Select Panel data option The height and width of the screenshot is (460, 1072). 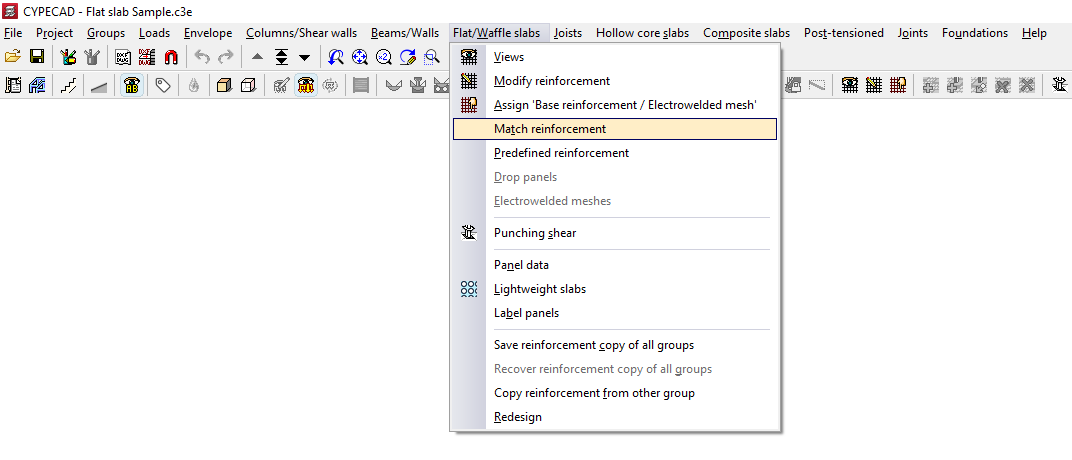(x=615, y=265)
